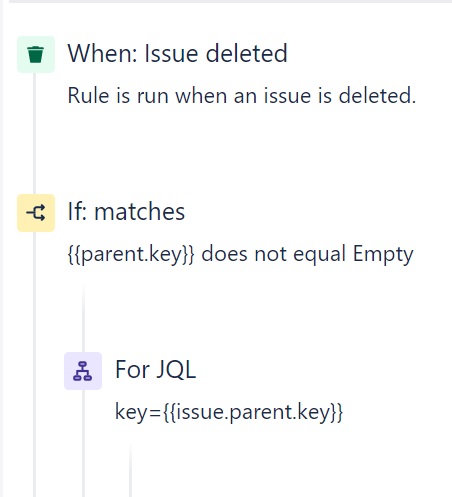The image size is (452, 497).
Task: Open the "When: Issue deleted" trigger title
Action: [177, 53]
